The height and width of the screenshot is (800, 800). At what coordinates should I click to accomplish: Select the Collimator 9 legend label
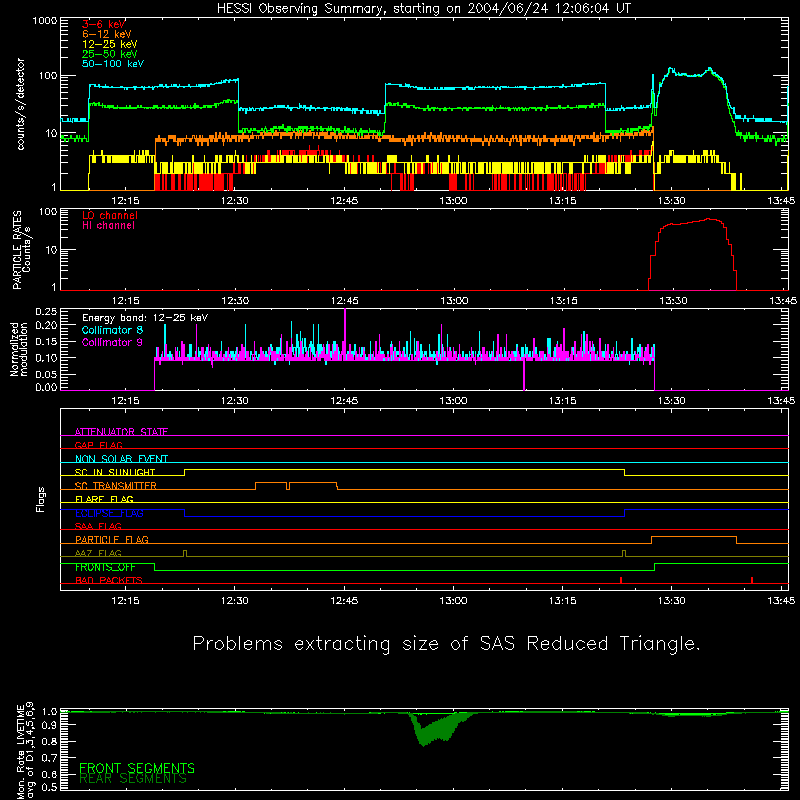tap(112, 342)
